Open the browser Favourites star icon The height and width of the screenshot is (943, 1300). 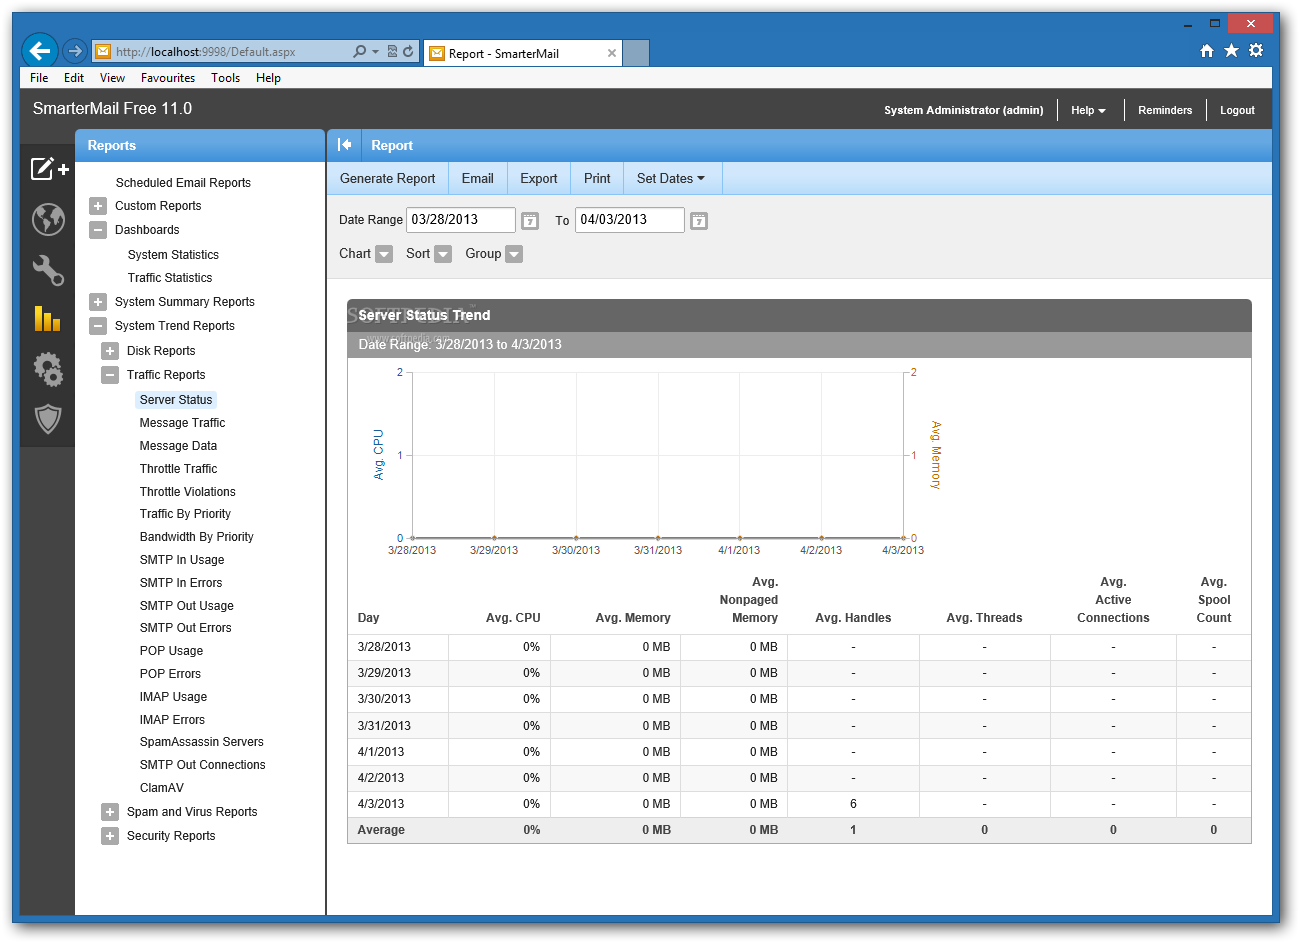click(x=1231, y=51)
